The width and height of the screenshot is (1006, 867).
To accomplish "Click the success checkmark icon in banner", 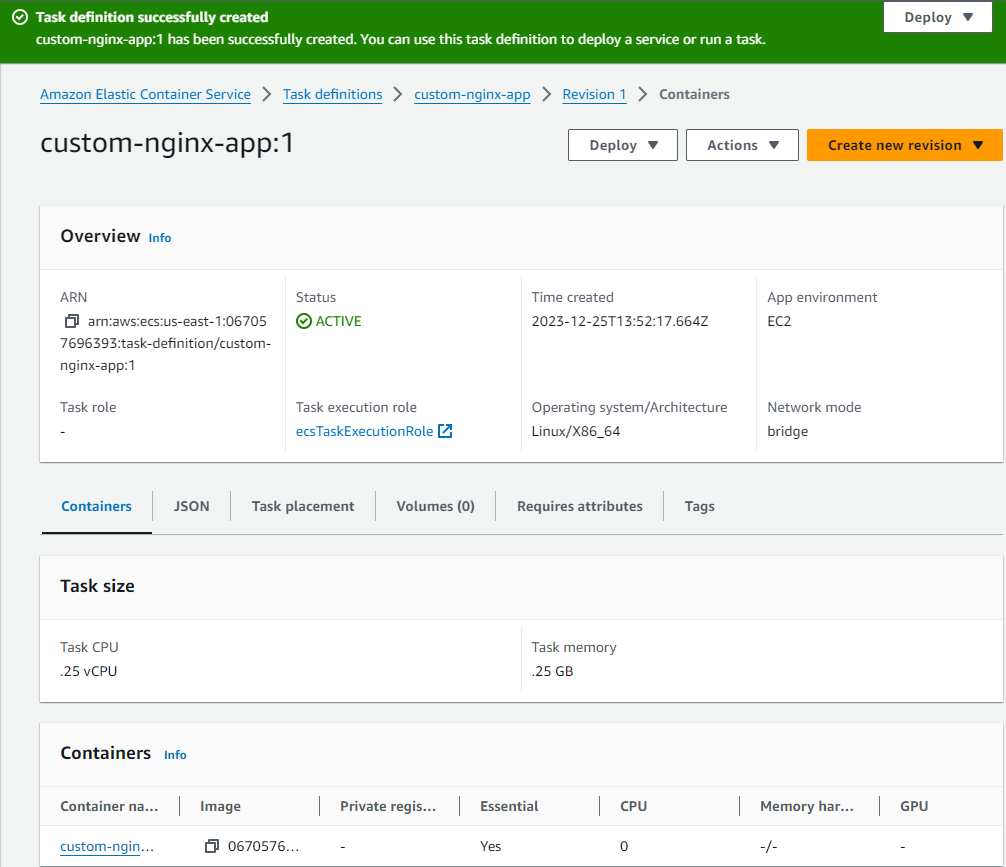I will 20,17.
